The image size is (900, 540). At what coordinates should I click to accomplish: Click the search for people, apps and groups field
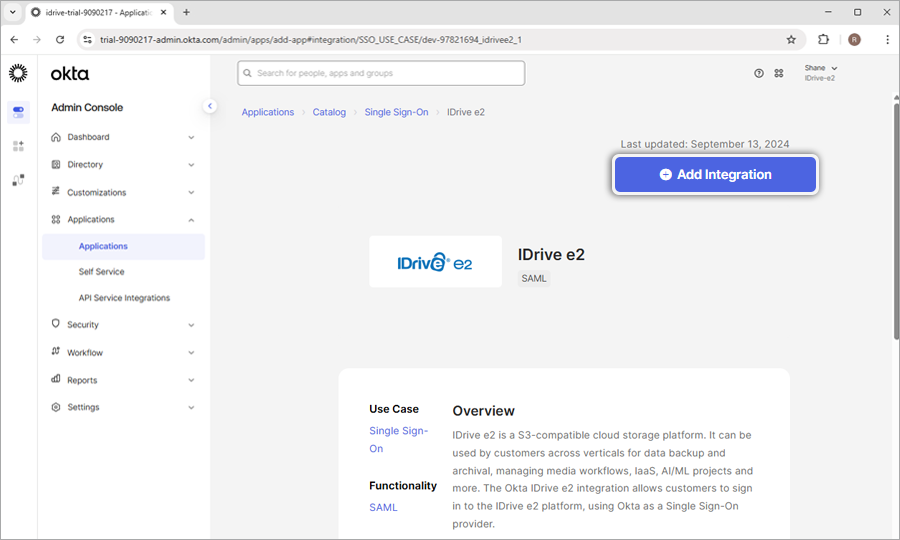(x=381, y=73)
